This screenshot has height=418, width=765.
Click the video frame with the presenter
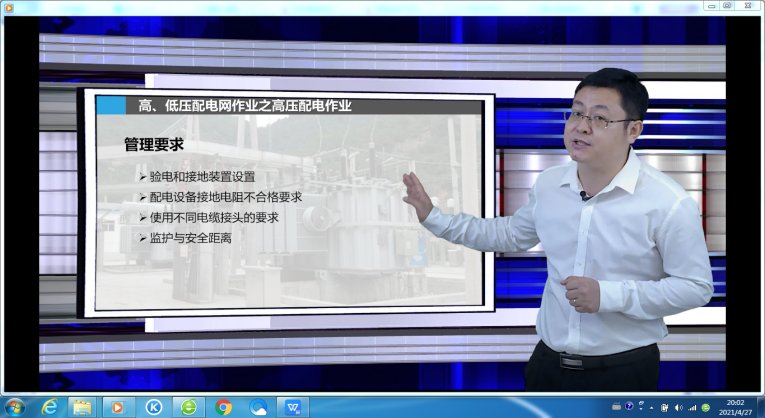(382, 204)
